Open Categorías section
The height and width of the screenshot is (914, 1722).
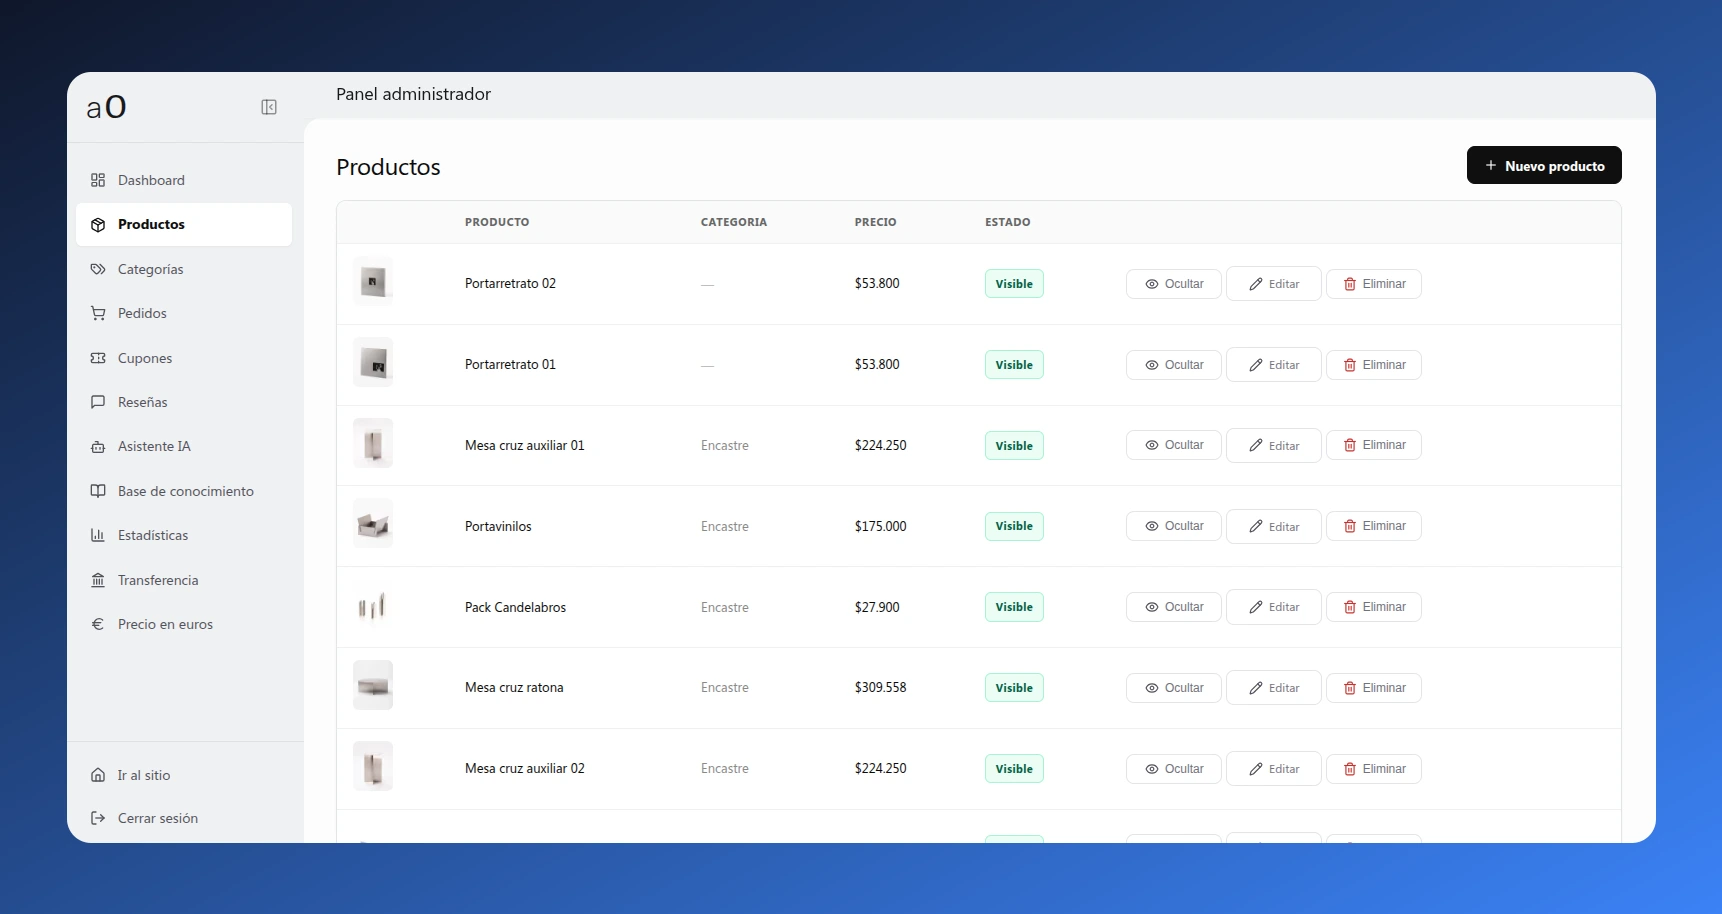[184, 269]
